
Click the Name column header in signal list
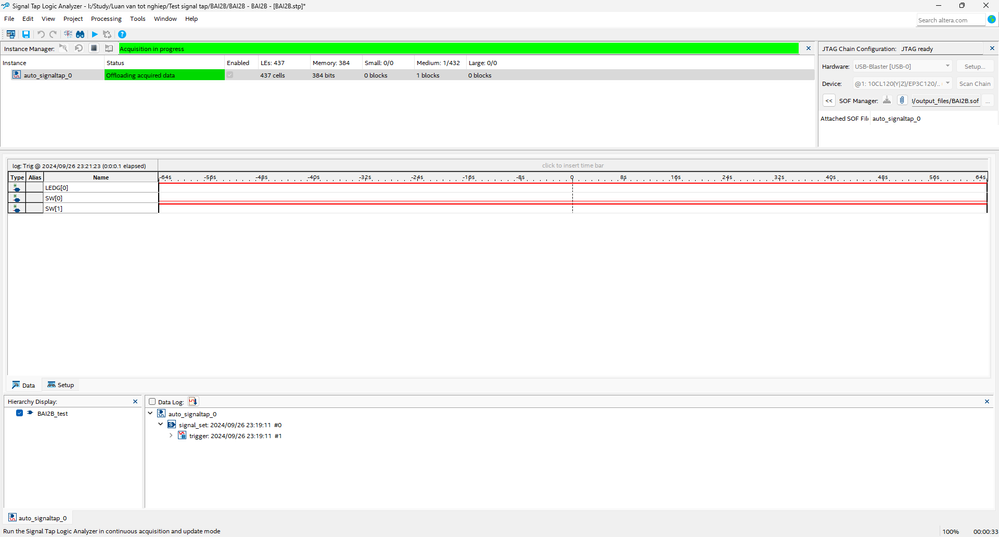(101, 178)
